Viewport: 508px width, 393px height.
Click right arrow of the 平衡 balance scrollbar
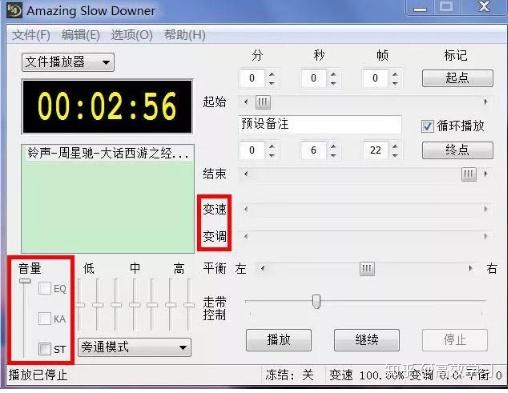click(x=470, y=268)
